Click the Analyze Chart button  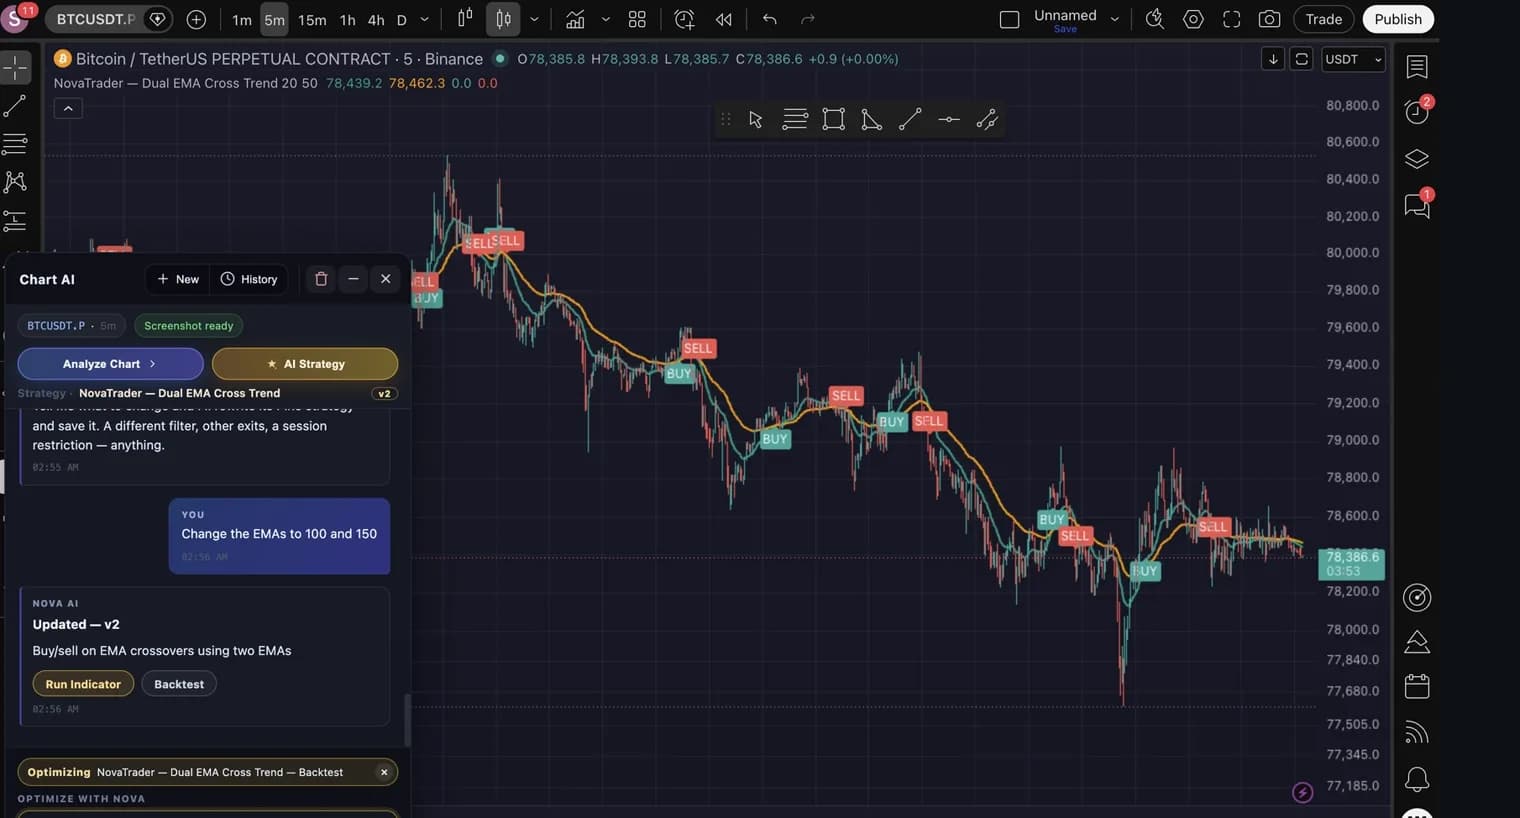pos(110,364)
